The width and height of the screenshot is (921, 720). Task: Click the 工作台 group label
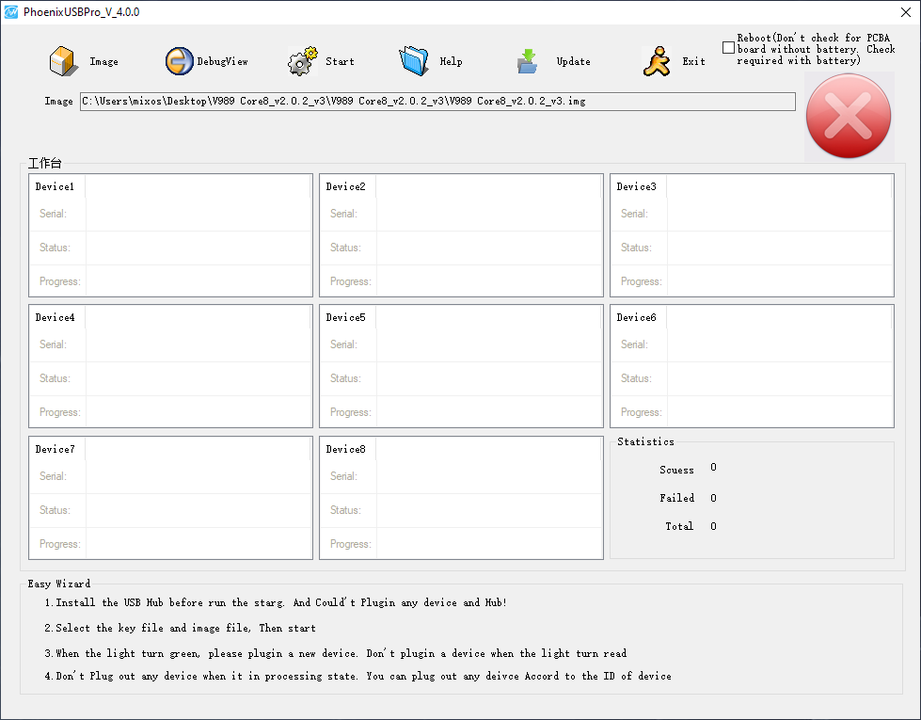[x=45, y=163]
